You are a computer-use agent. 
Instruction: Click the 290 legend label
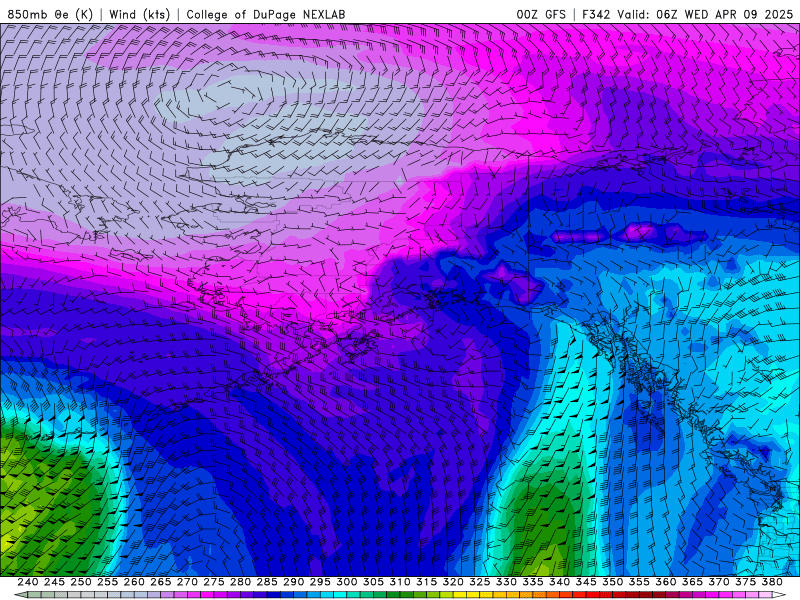[x=293, y=582]
